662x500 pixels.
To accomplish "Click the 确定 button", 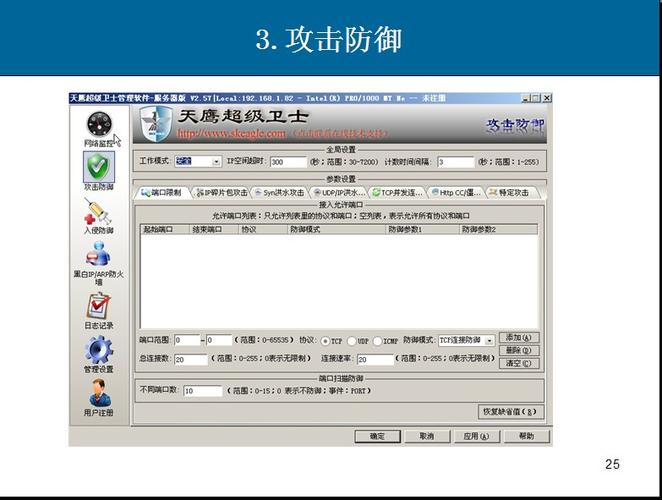I will 377,436.
